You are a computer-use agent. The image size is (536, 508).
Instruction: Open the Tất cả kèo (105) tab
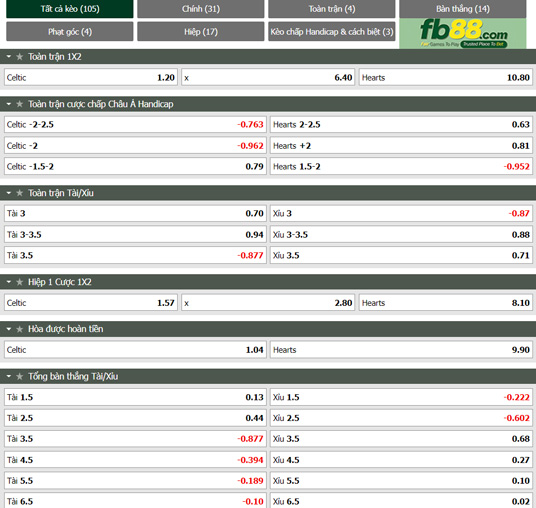click(x=70, y=9)
